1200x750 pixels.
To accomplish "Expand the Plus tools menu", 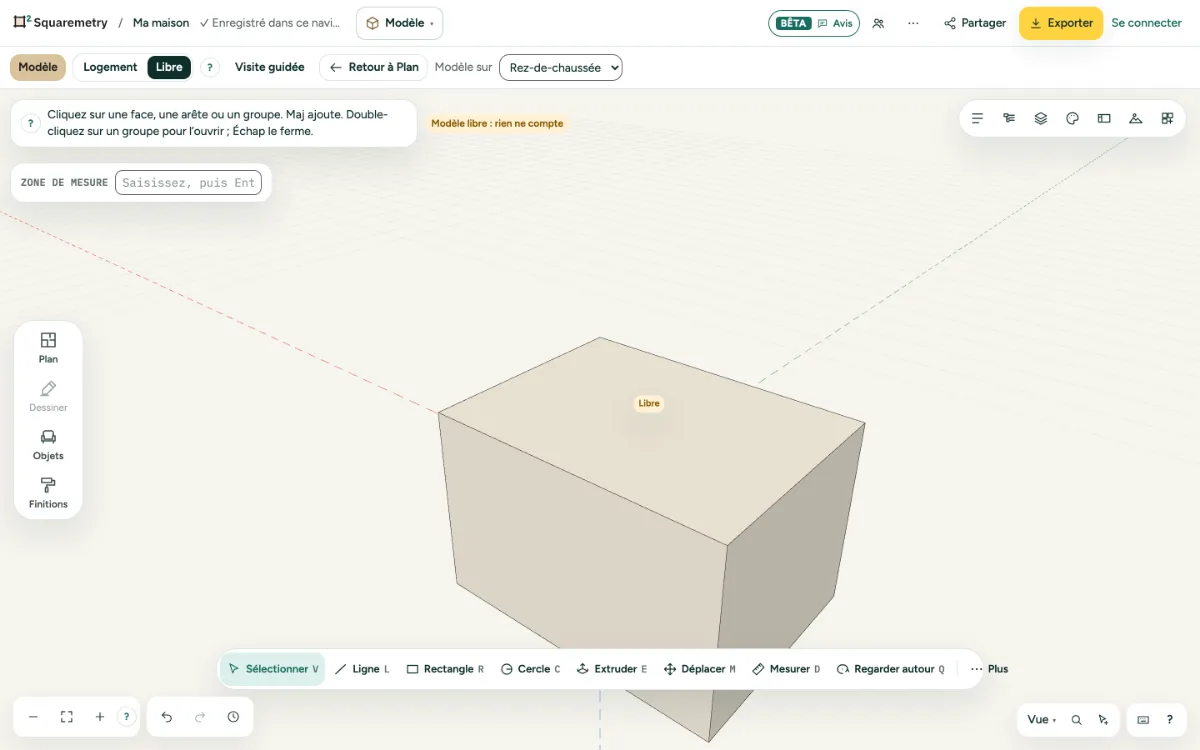I will coord(989,669).
